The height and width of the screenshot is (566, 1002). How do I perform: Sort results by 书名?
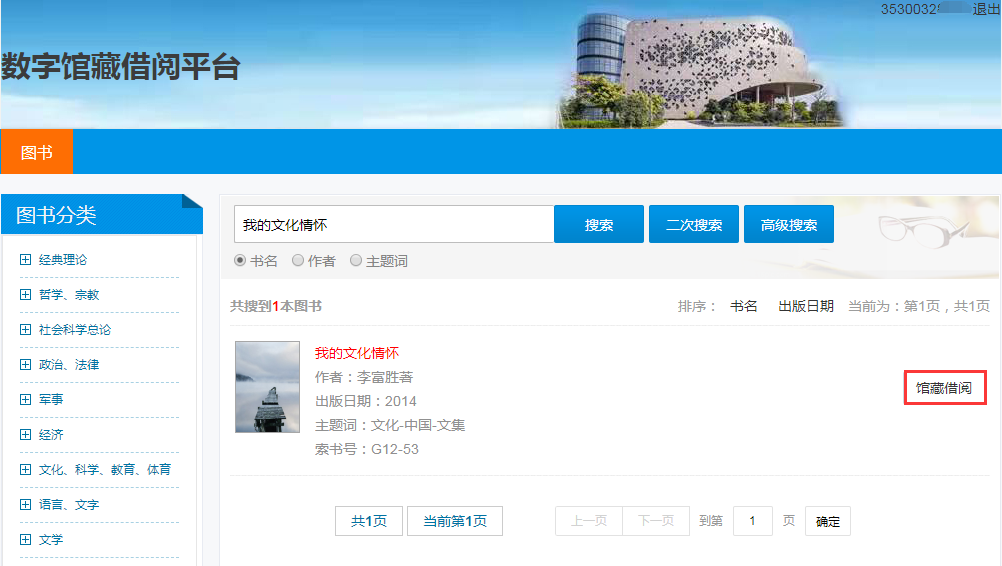pyautogui.click(x=744, y=306)
